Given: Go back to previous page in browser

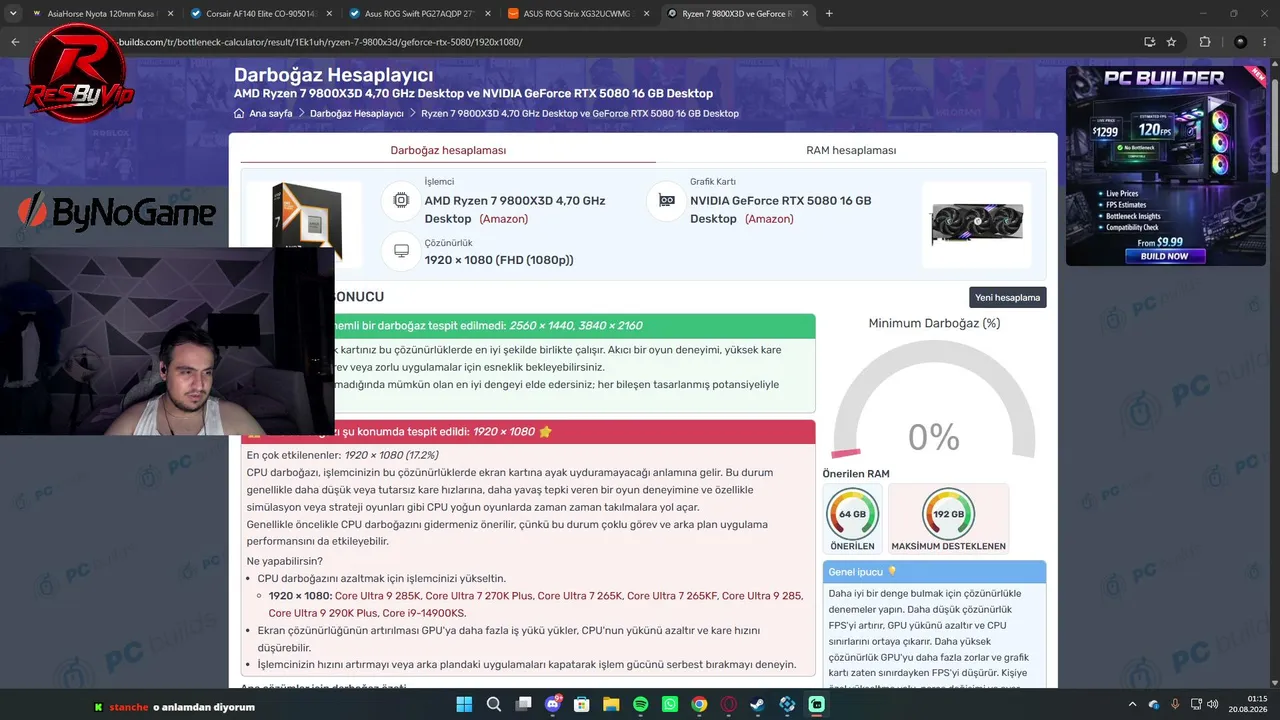Looking at the screenshot, I should (x=15, y=42).
